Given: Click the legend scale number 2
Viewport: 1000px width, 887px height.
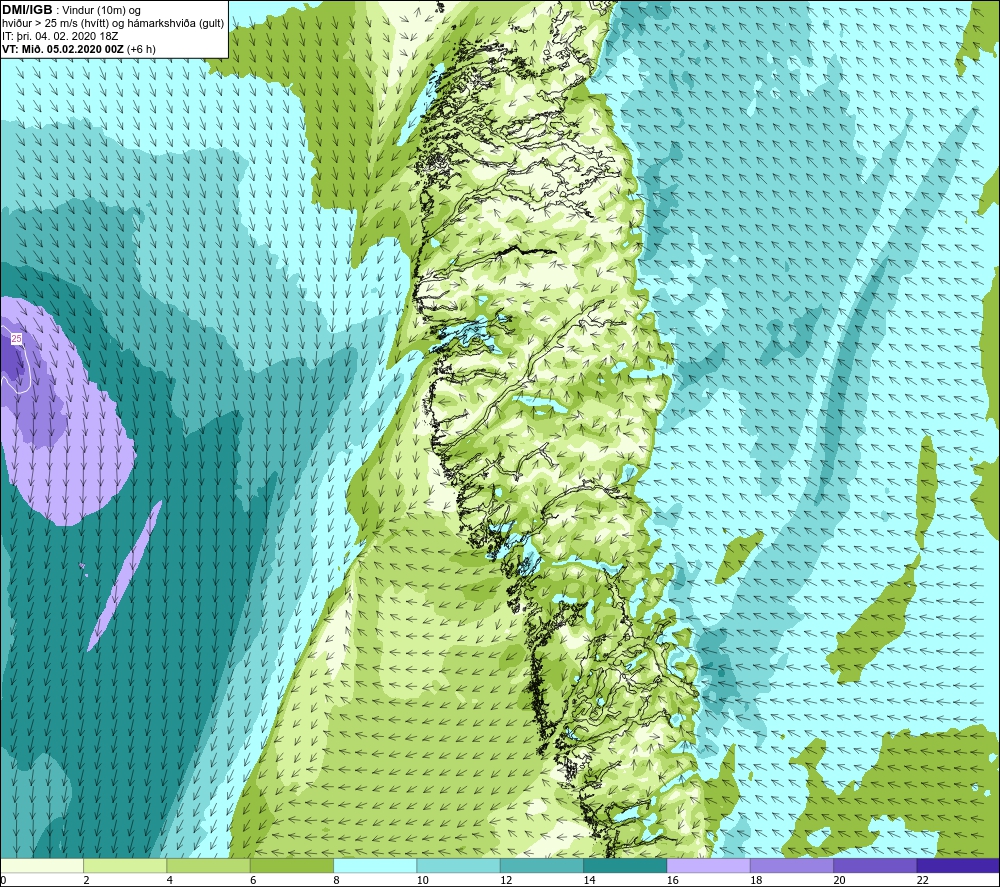Looking at the screenshot, I should [86, 880].
